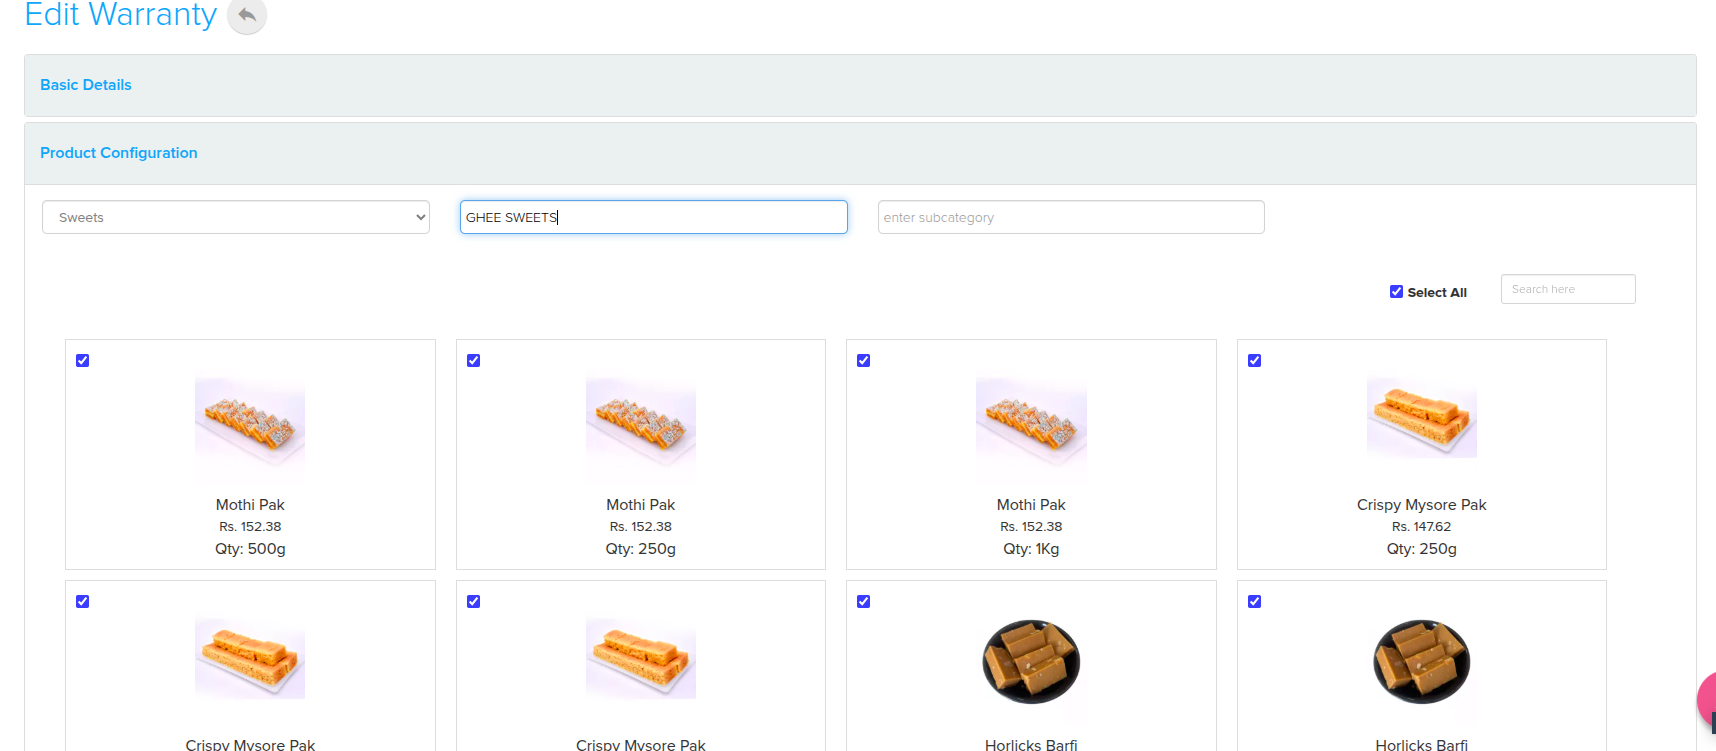The height and width of the screenshot is (751, 1716).
Task: Uncheck Crispy Mysore Pak 250g checkbox
Action: tap(1255, 360)
